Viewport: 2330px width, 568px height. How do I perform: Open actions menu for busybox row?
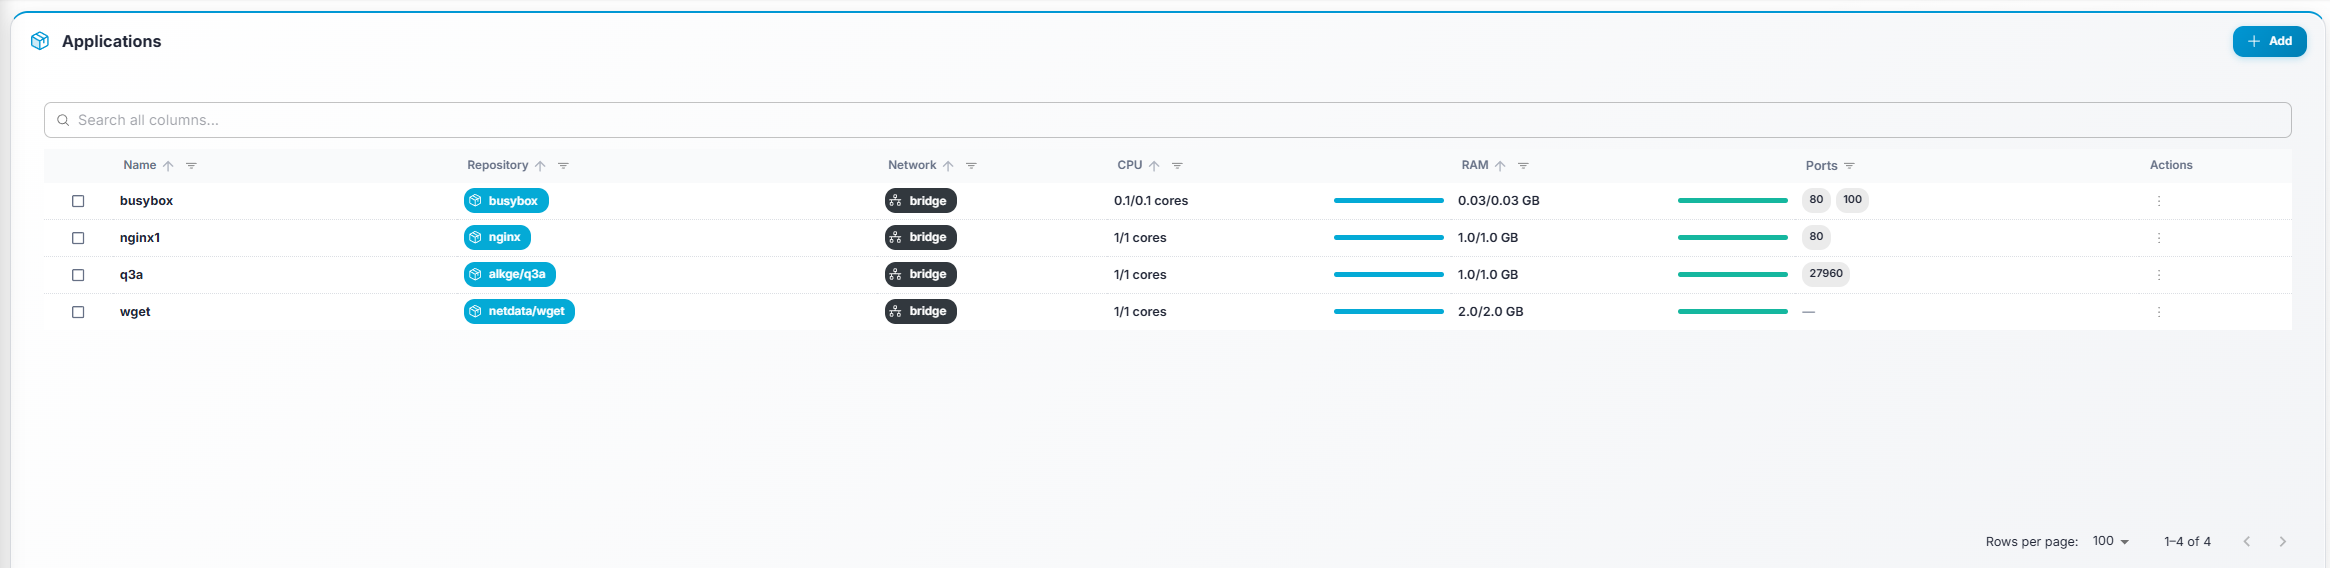(x=2159, y=201)
